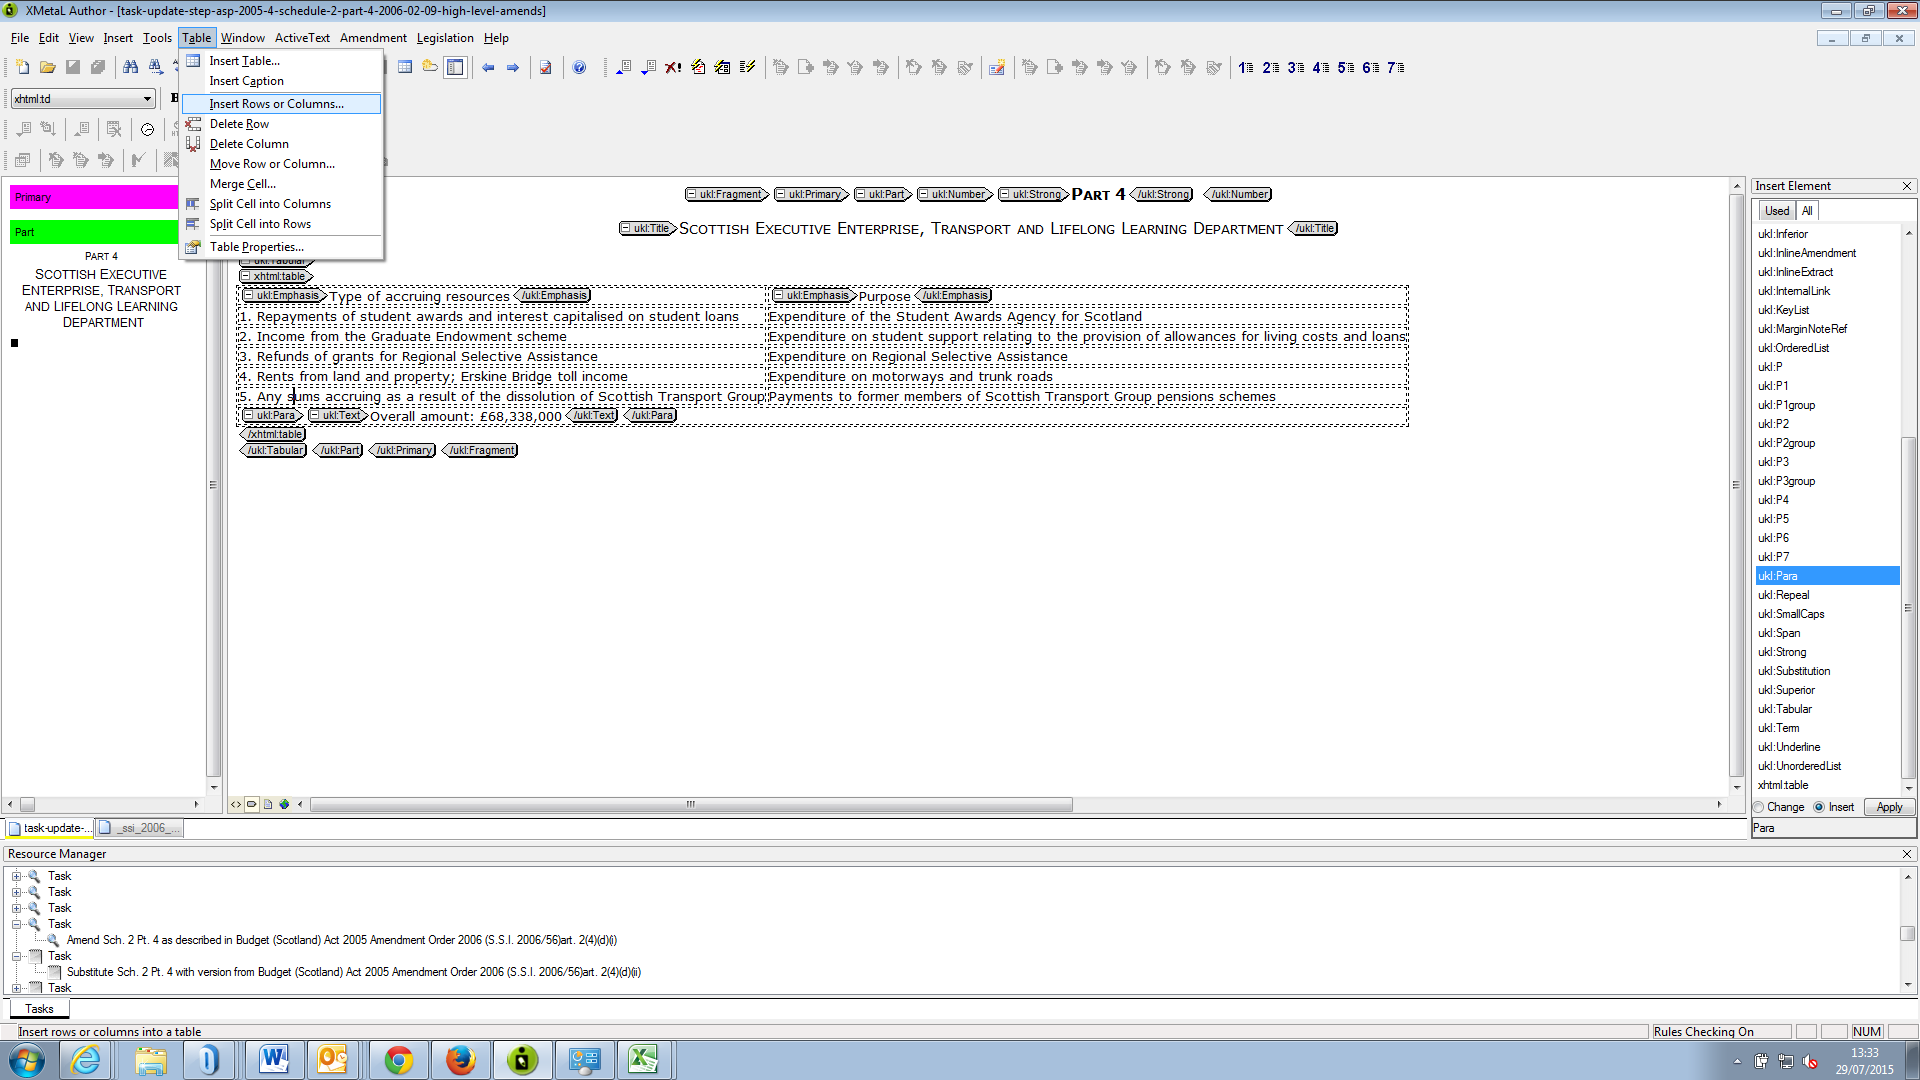
Task: Click the binoculars Find icon
Action: pyautogui.click(x=130, y=67)
